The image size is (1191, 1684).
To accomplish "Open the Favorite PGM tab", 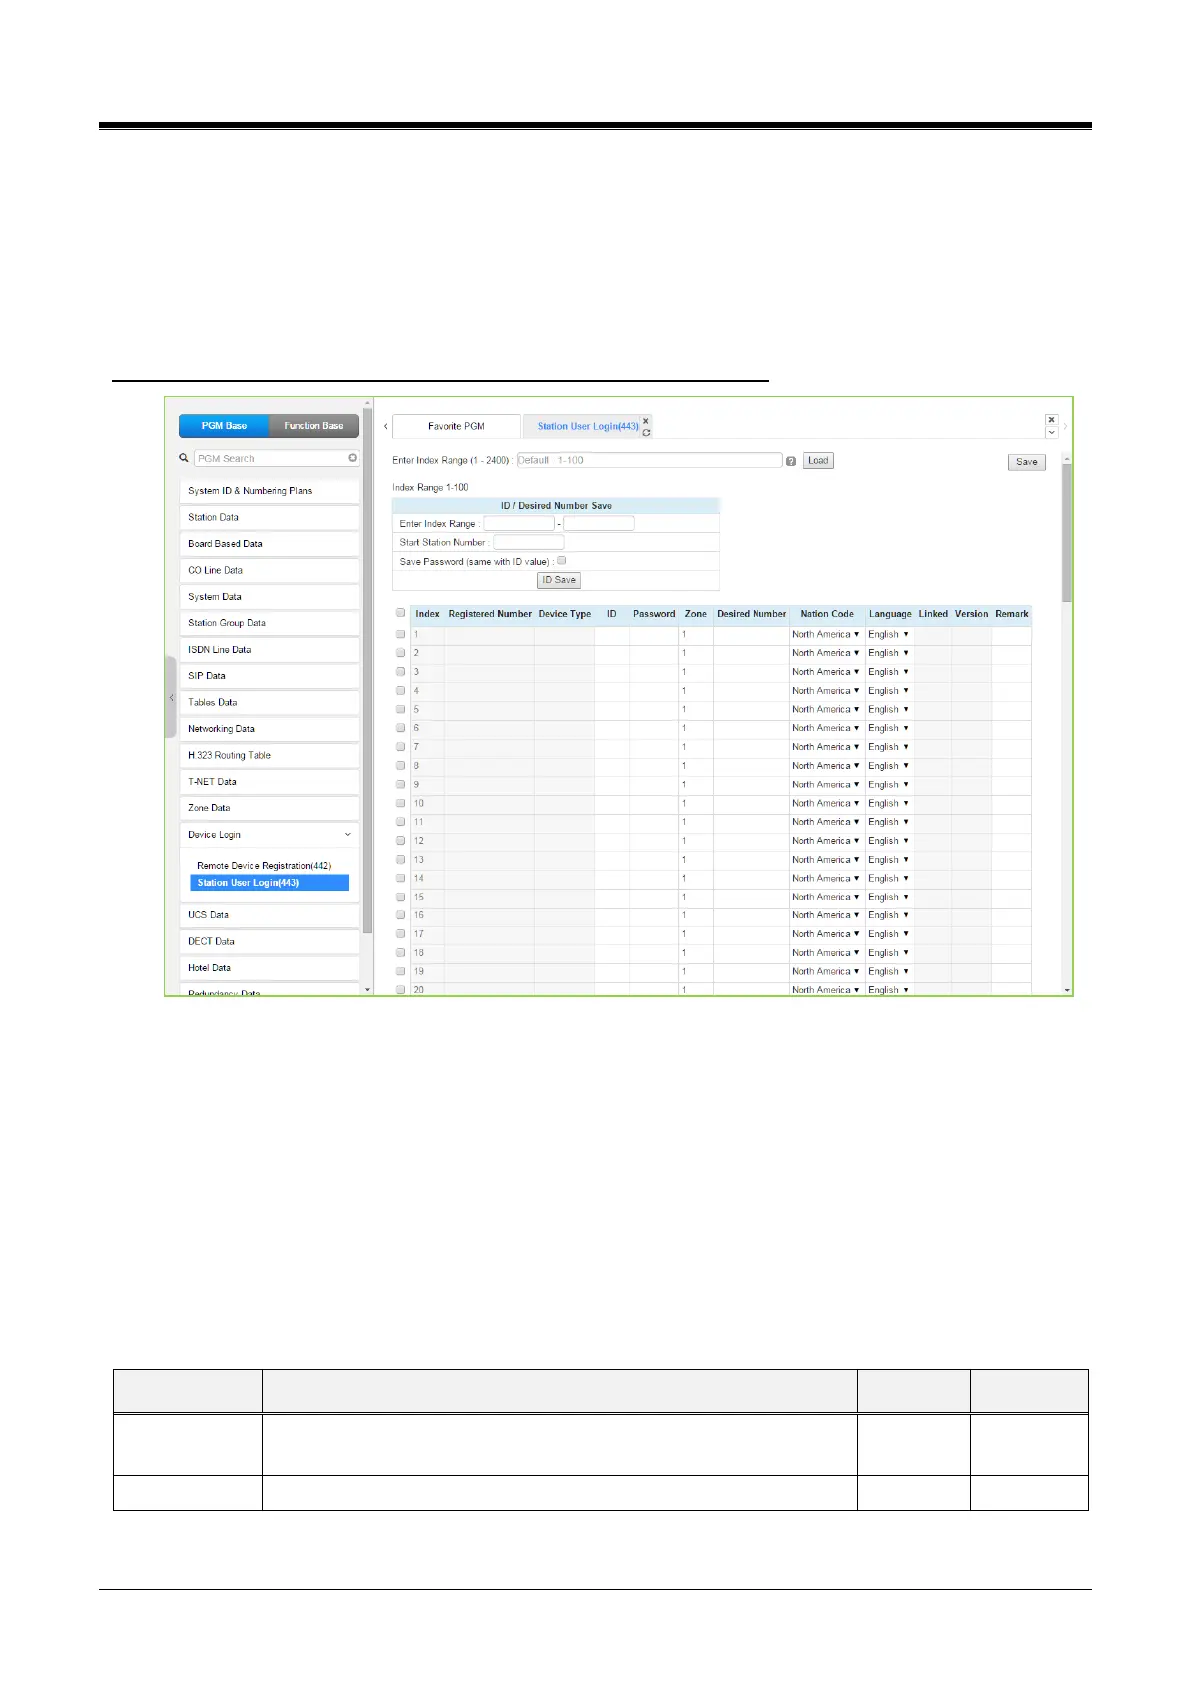I will tap(456, 426).
